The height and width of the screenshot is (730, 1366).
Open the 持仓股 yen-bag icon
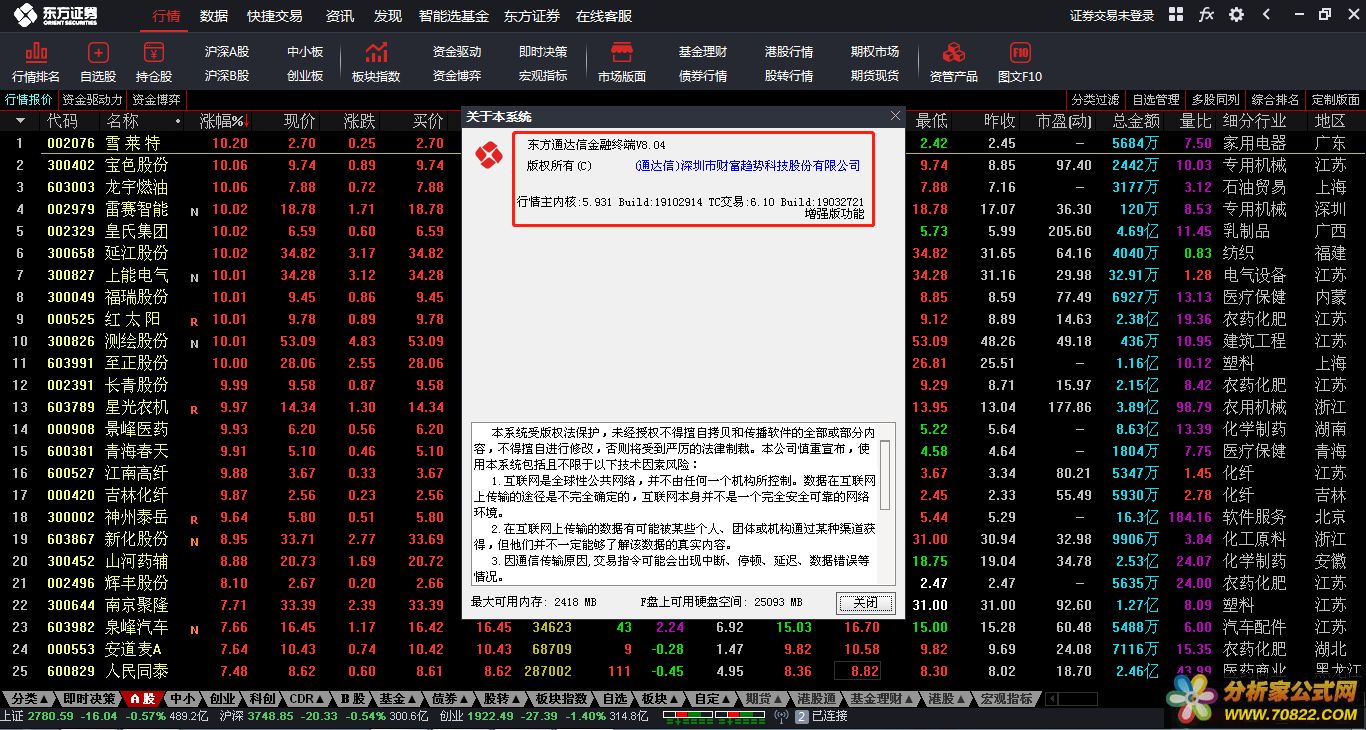point(154,52)
